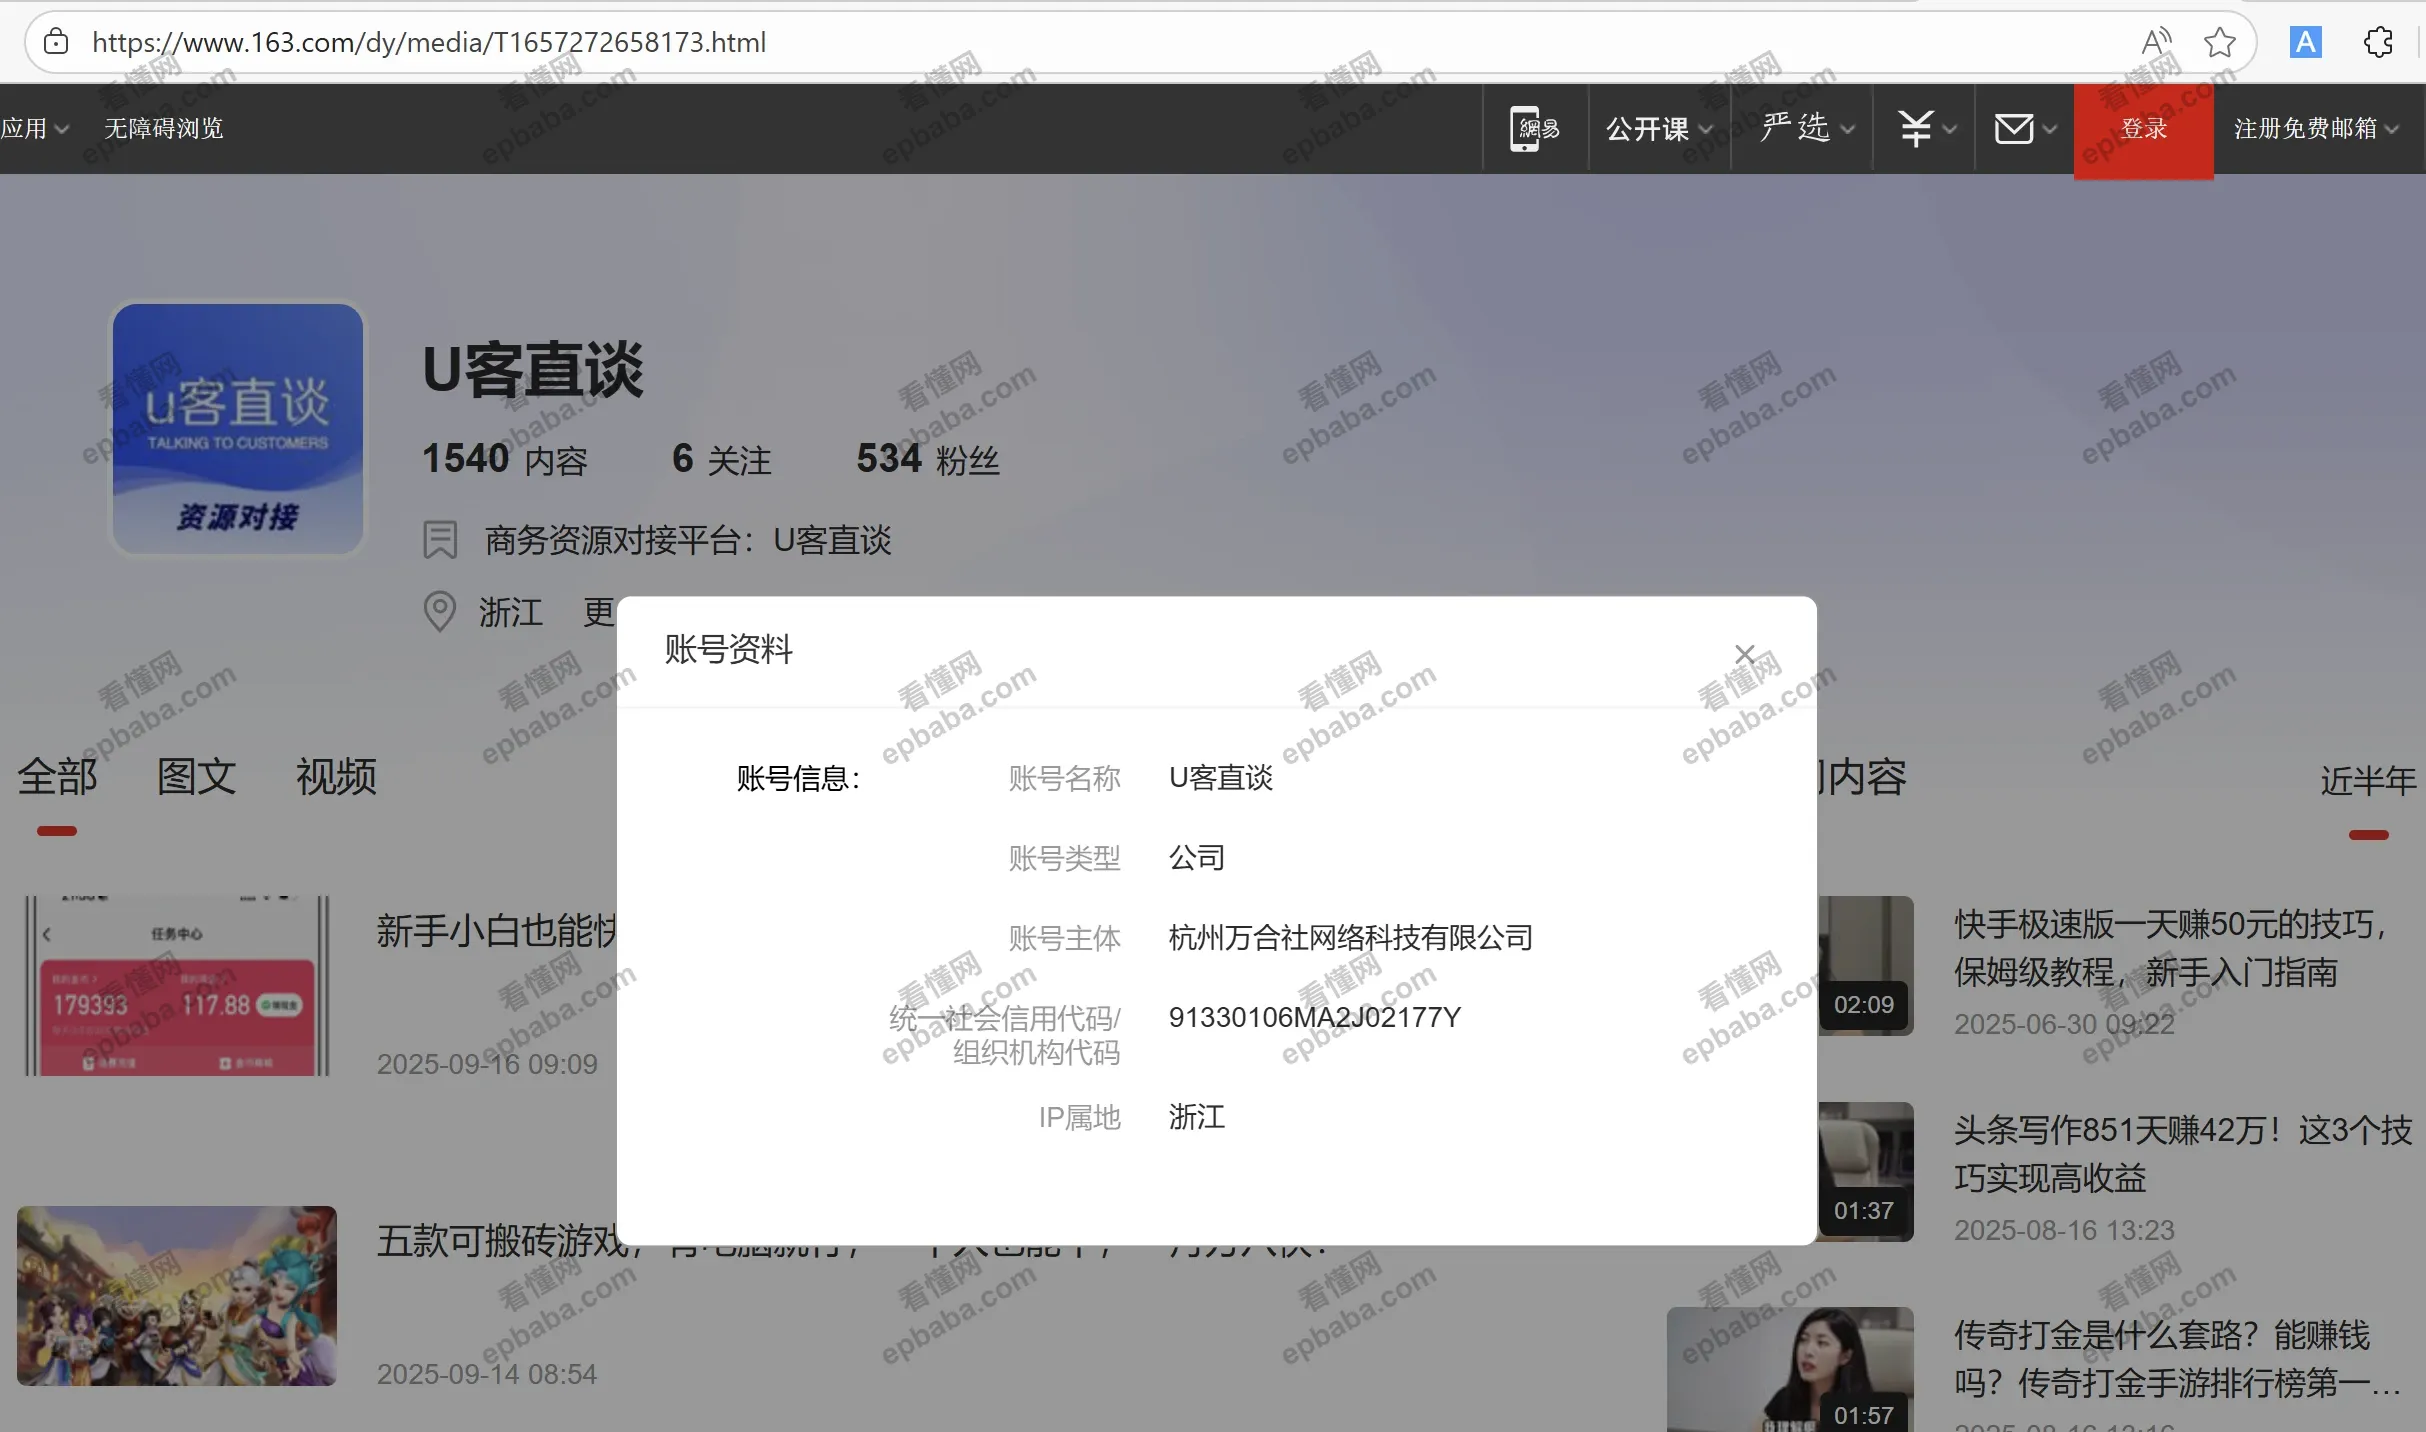Click the 公司 account type value
Screen dimensions: 2426x1432
(1197, 858)
